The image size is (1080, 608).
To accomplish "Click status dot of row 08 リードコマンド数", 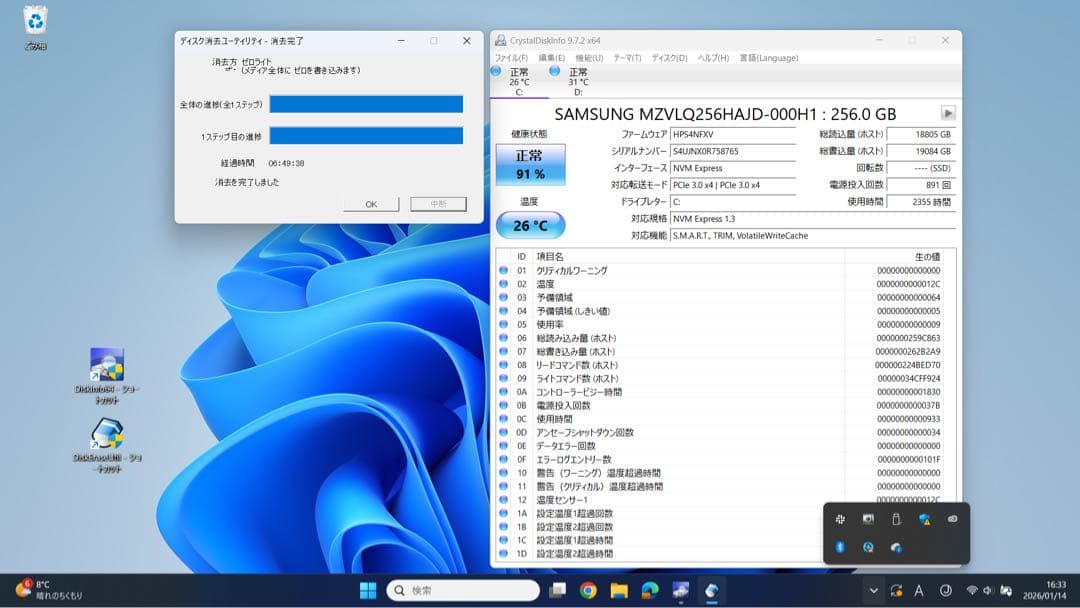I will pos(503,365).
